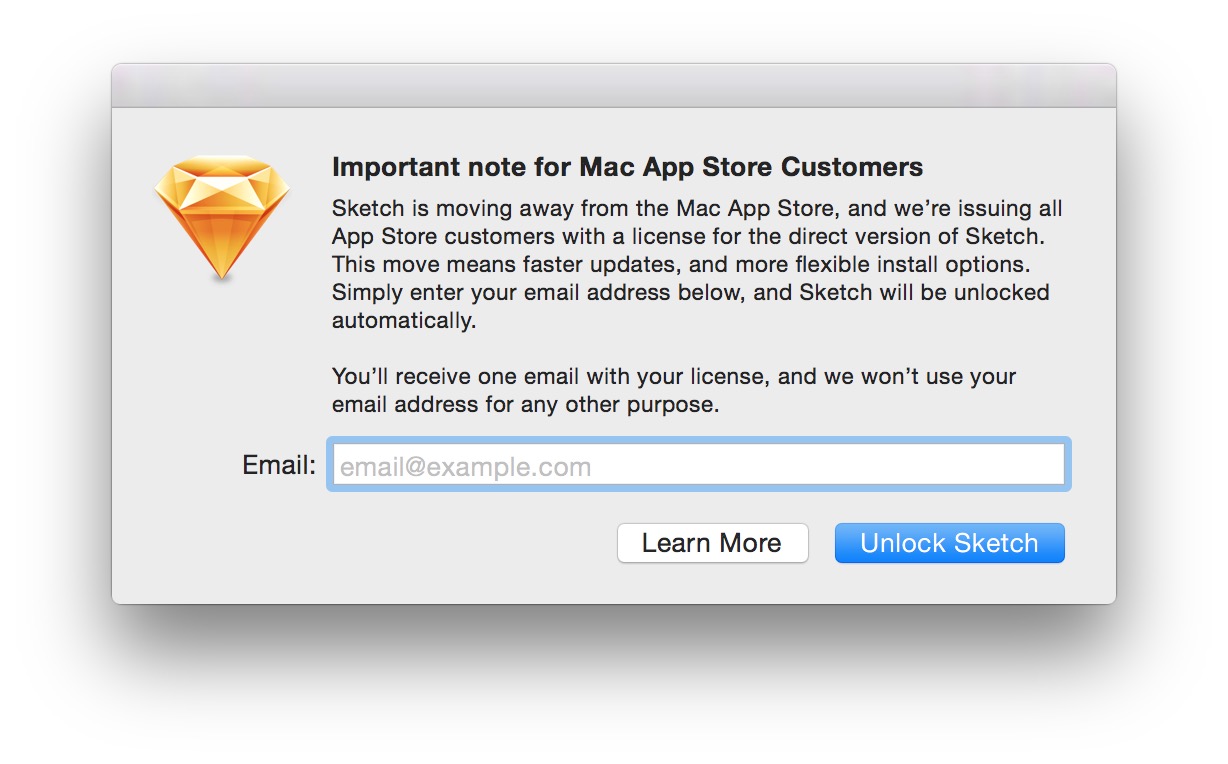
Task: Click the dialog window's gray title bar
Action: coord(613,86)
